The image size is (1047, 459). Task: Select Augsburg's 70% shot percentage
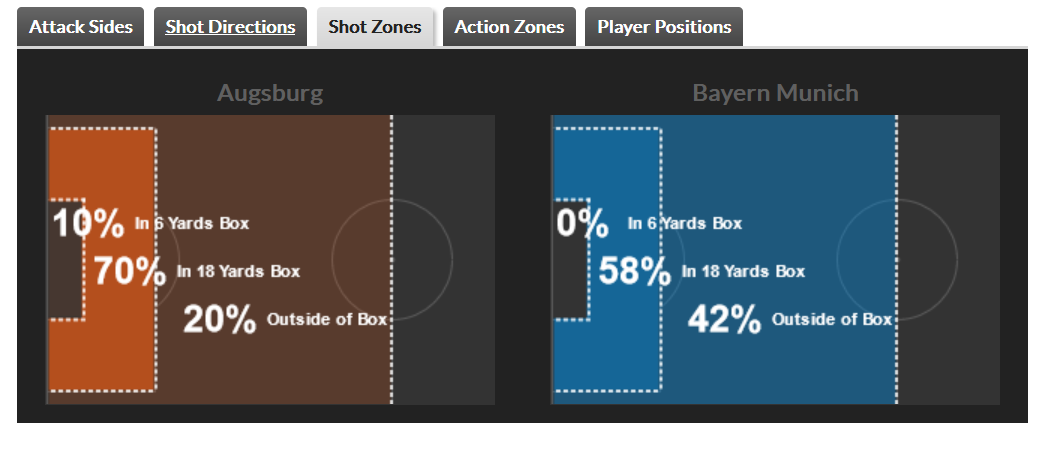(x=130, y=271)
